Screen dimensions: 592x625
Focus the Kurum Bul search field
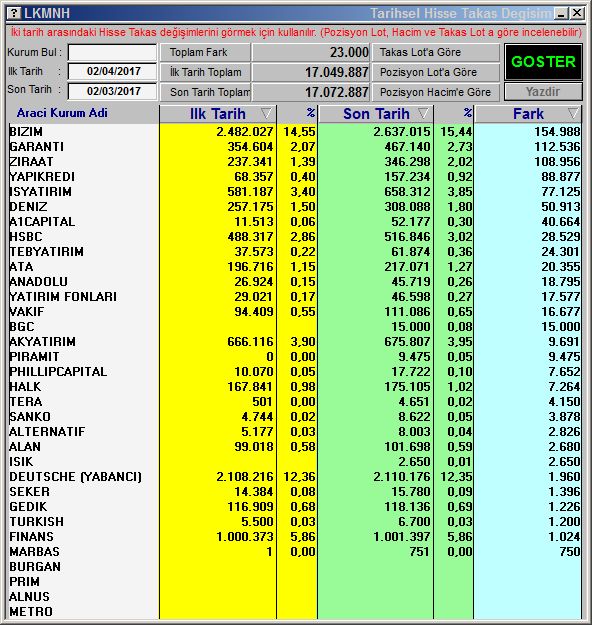point(112,52)
